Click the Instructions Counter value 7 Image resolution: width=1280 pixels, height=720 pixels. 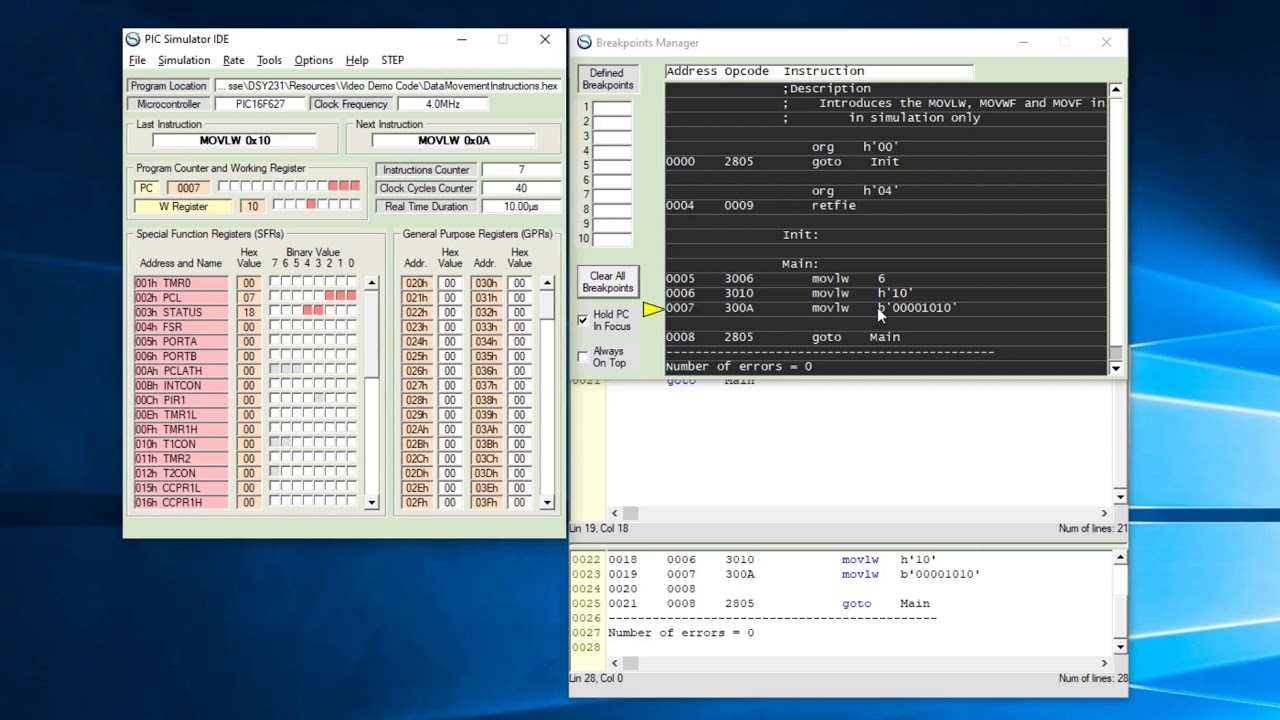(x=520, y=169)
